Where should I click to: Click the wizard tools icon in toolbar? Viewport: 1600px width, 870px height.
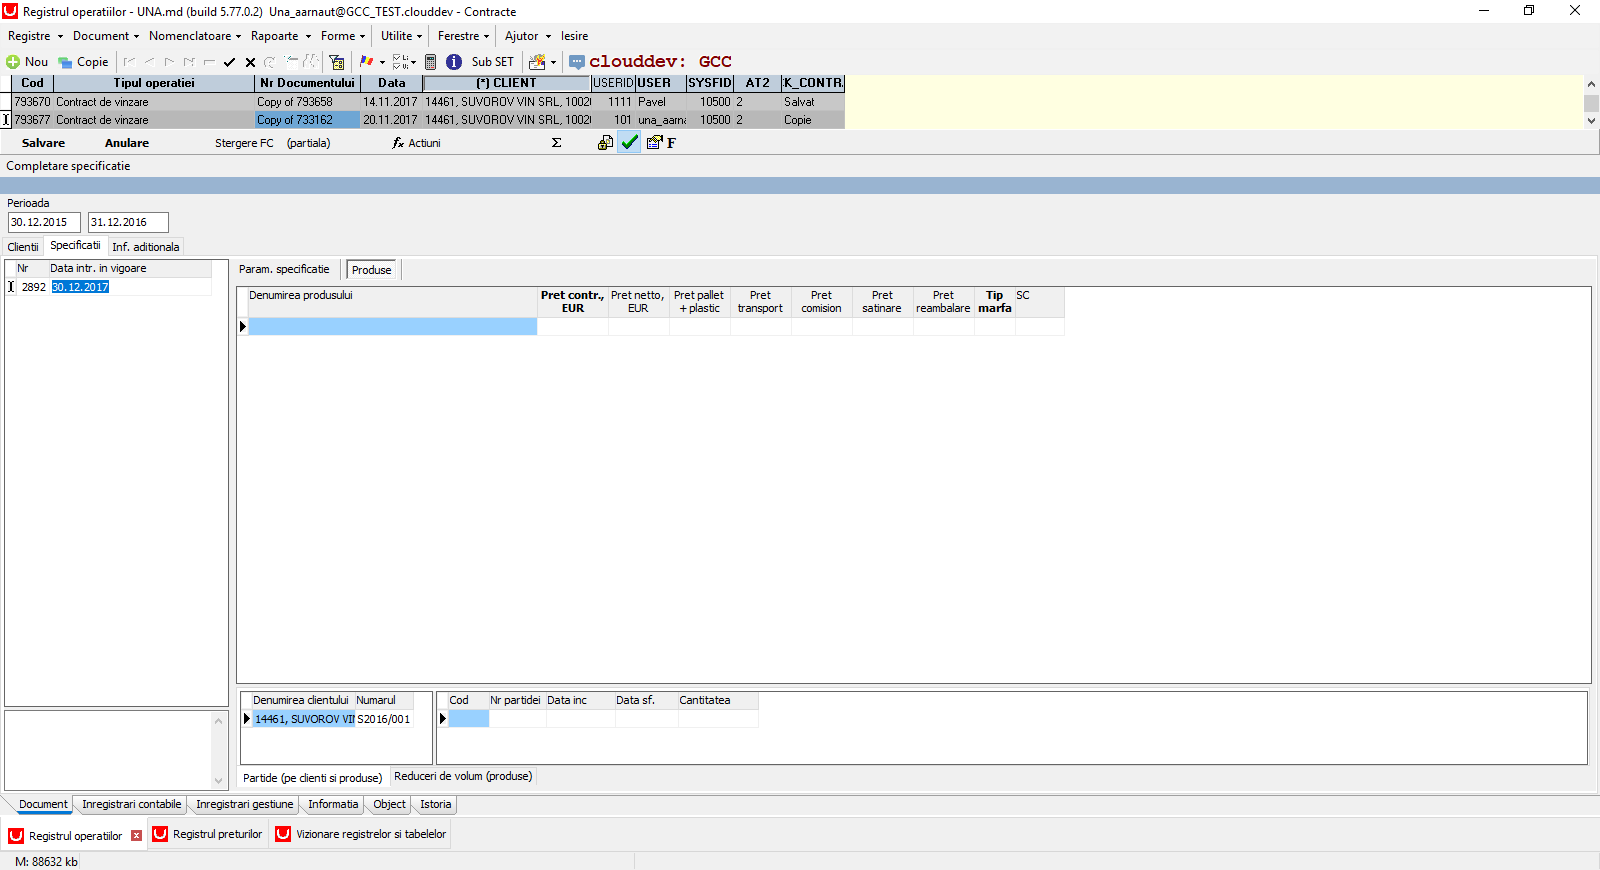click(x=538, y=62)
